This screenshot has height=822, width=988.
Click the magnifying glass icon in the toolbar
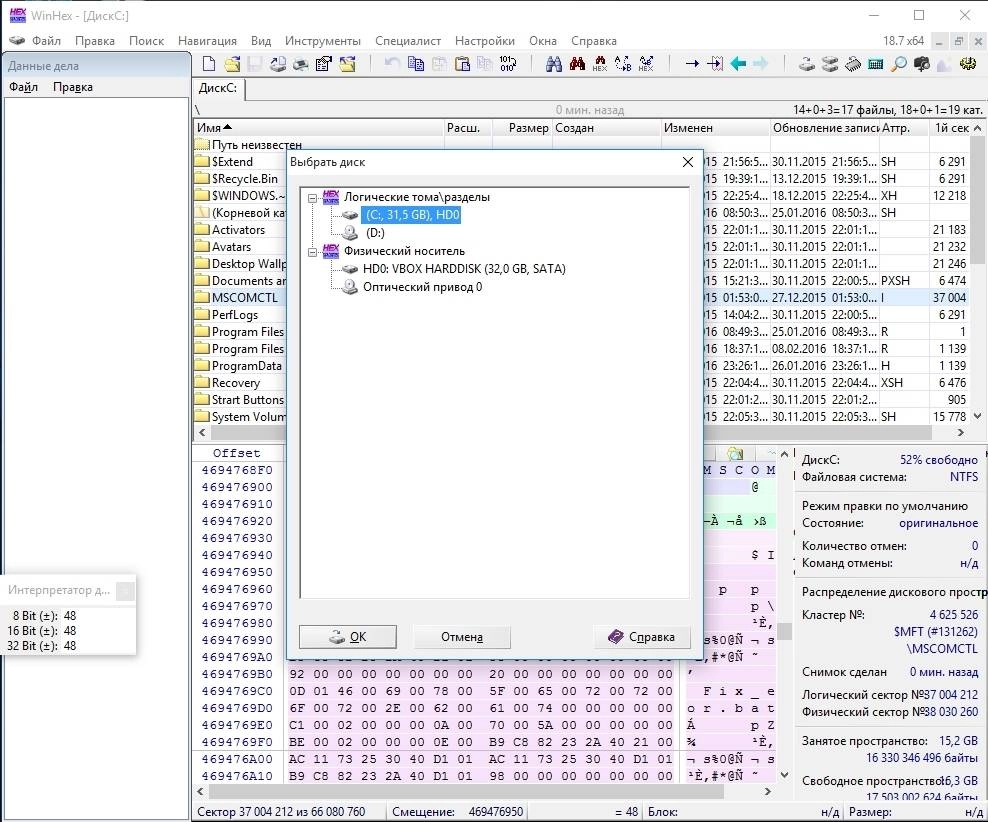(899, 64)
